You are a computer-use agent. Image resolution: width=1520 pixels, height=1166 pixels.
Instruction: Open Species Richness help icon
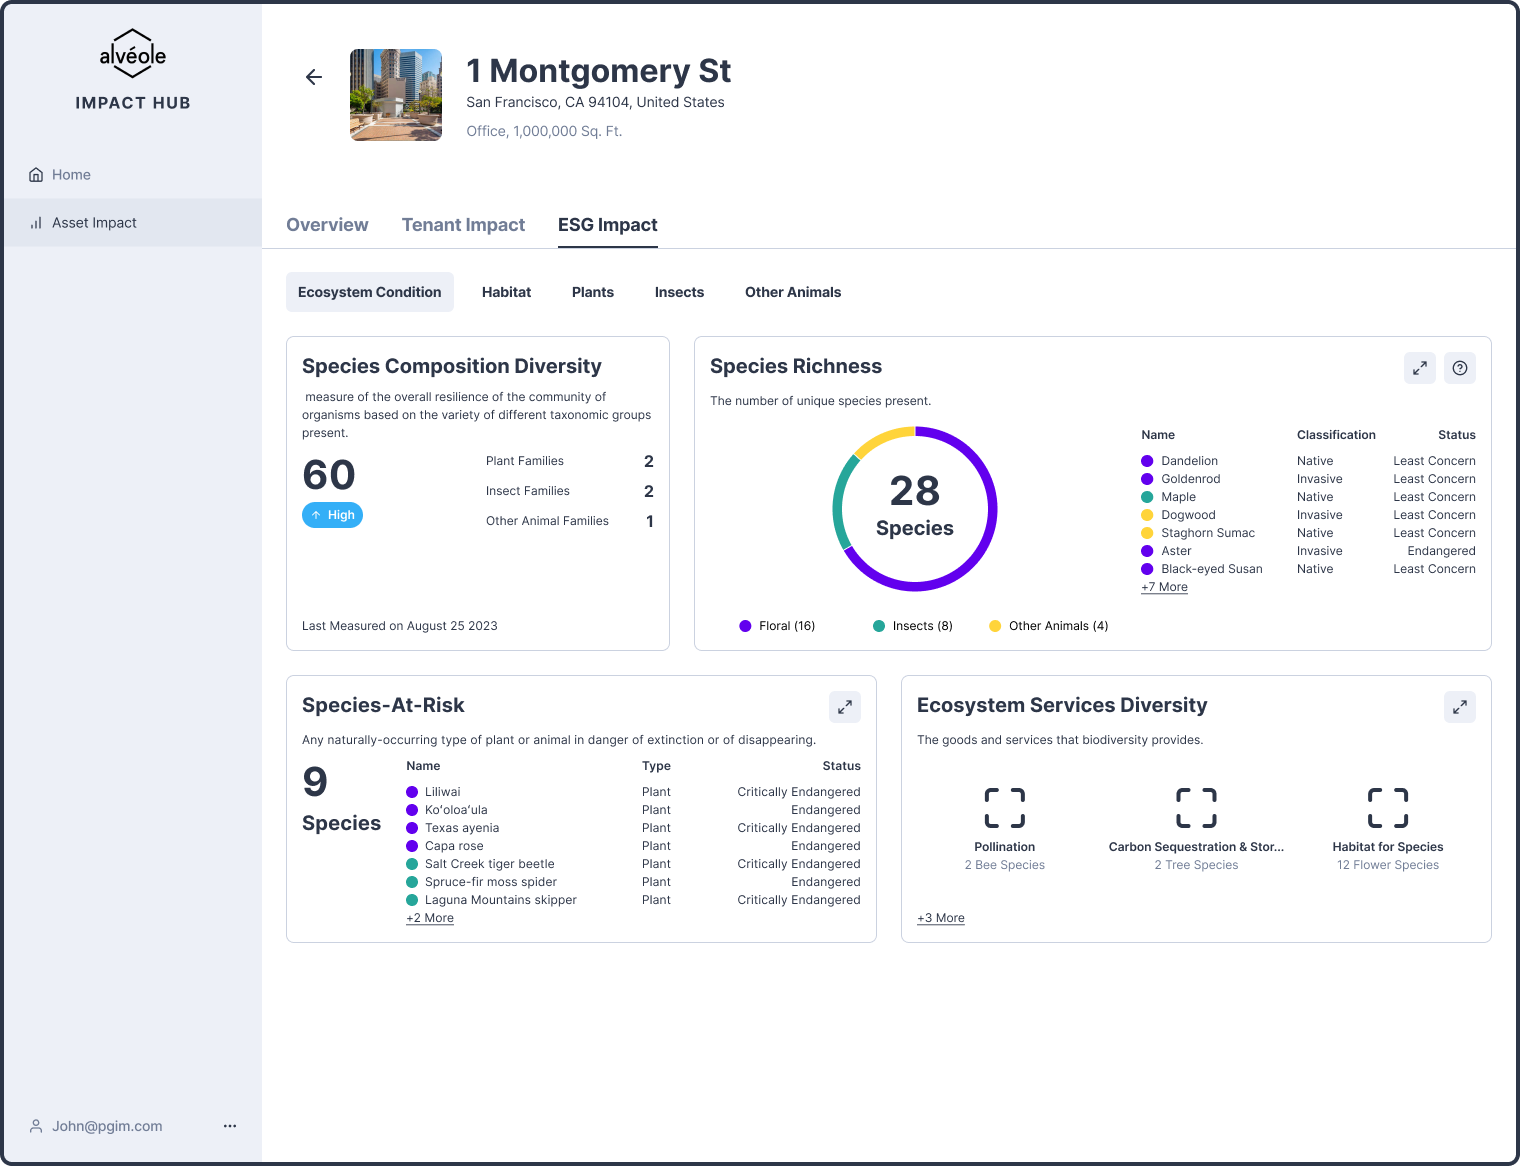[x=1459, y=368]
